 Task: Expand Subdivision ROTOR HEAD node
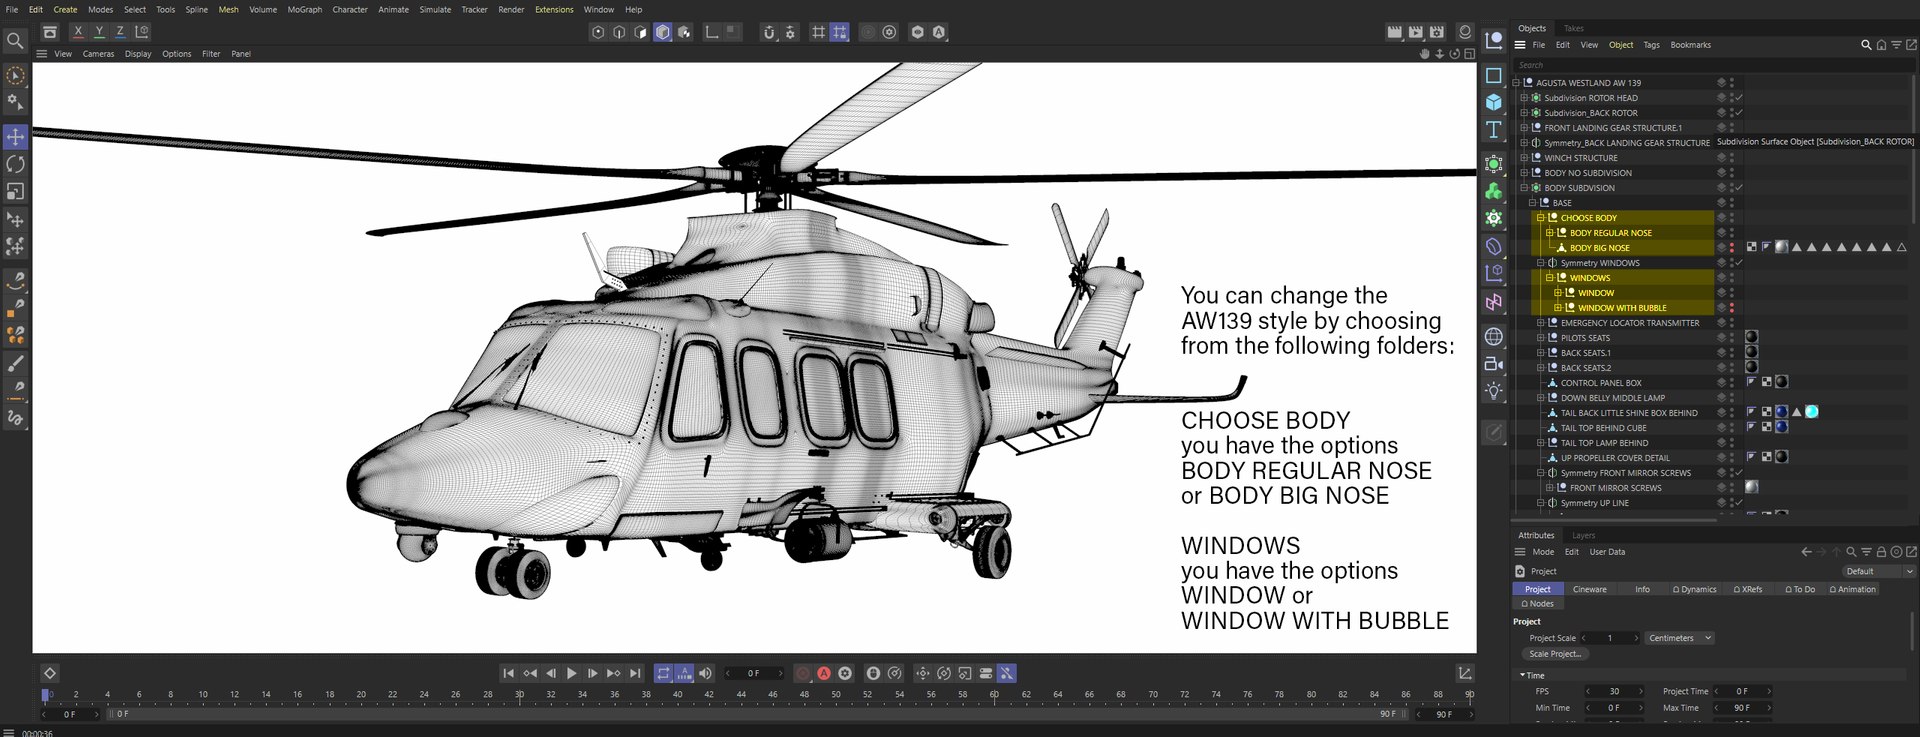(1524, 98)
